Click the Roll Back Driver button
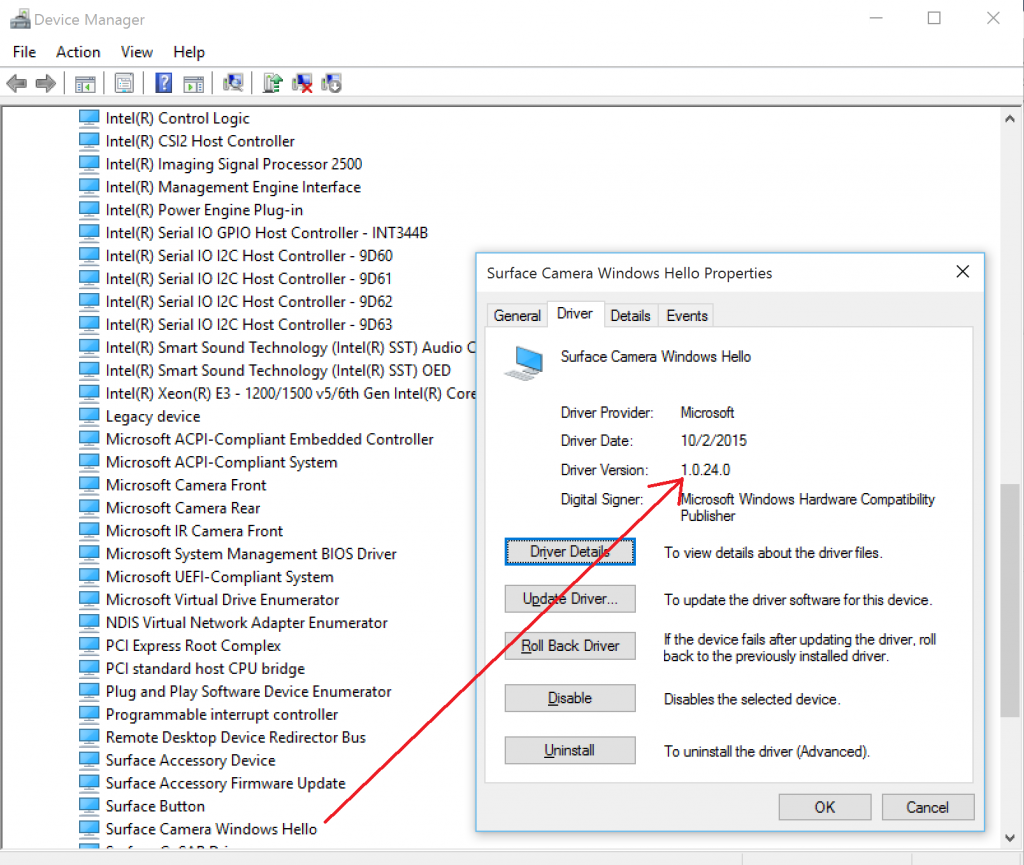Viewport: 1024px width, 865px height. tap(569, 645)
